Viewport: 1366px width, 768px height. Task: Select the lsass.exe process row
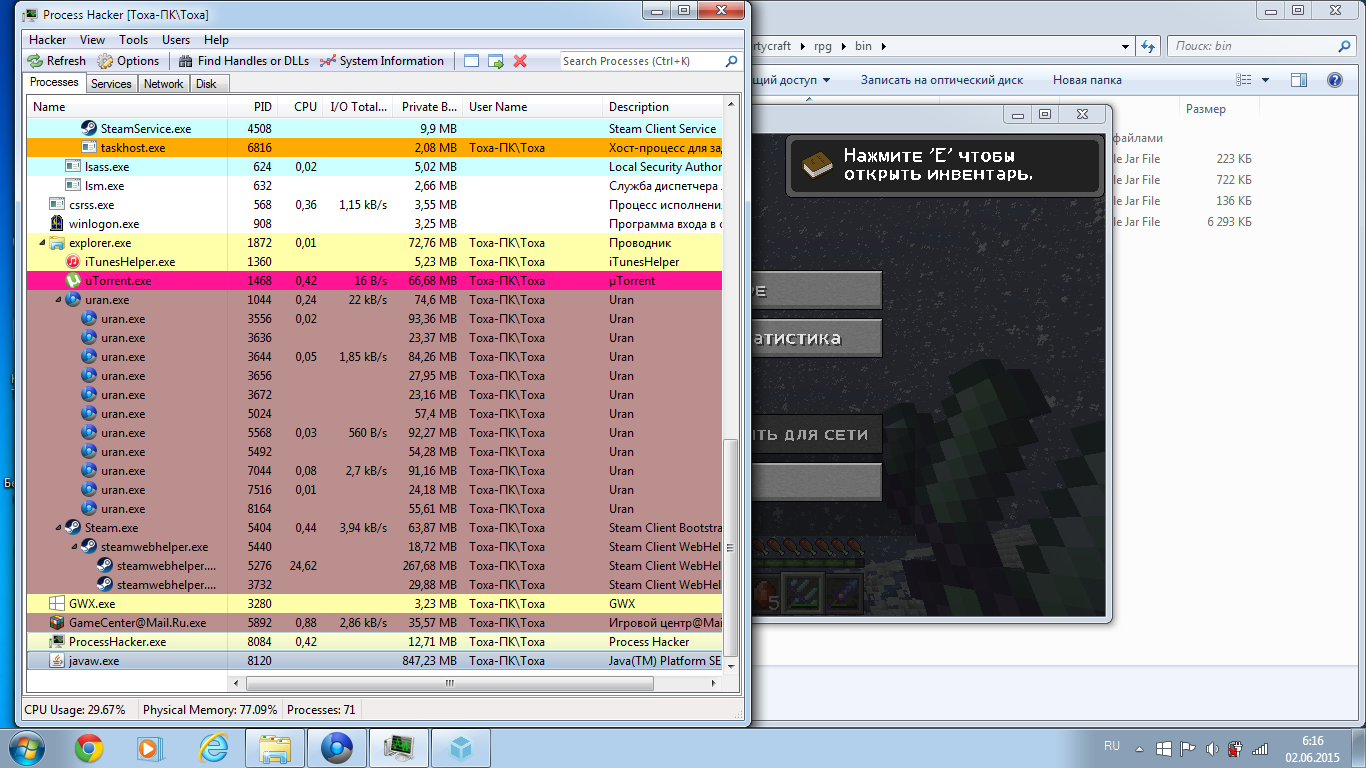tap(374, 167)
